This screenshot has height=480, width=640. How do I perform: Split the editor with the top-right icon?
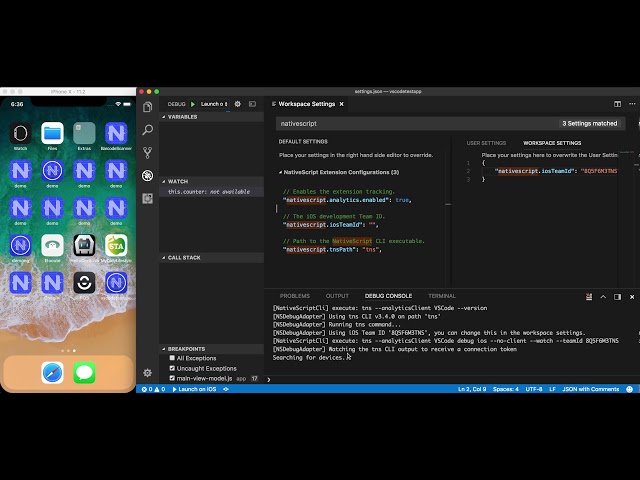click(x=618, y=104)
